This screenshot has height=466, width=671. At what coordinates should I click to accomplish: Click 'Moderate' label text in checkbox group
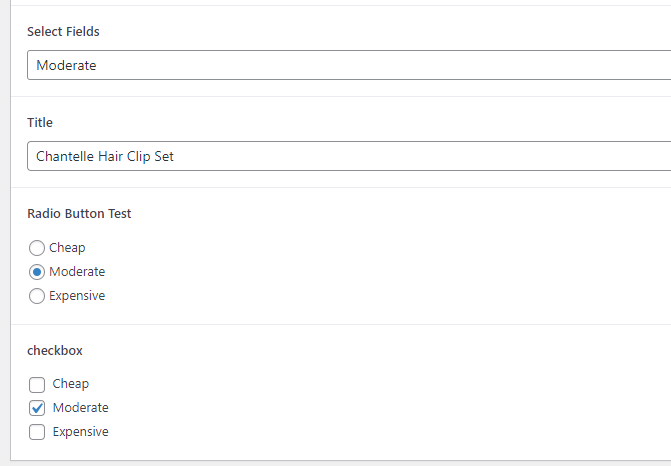80,408
